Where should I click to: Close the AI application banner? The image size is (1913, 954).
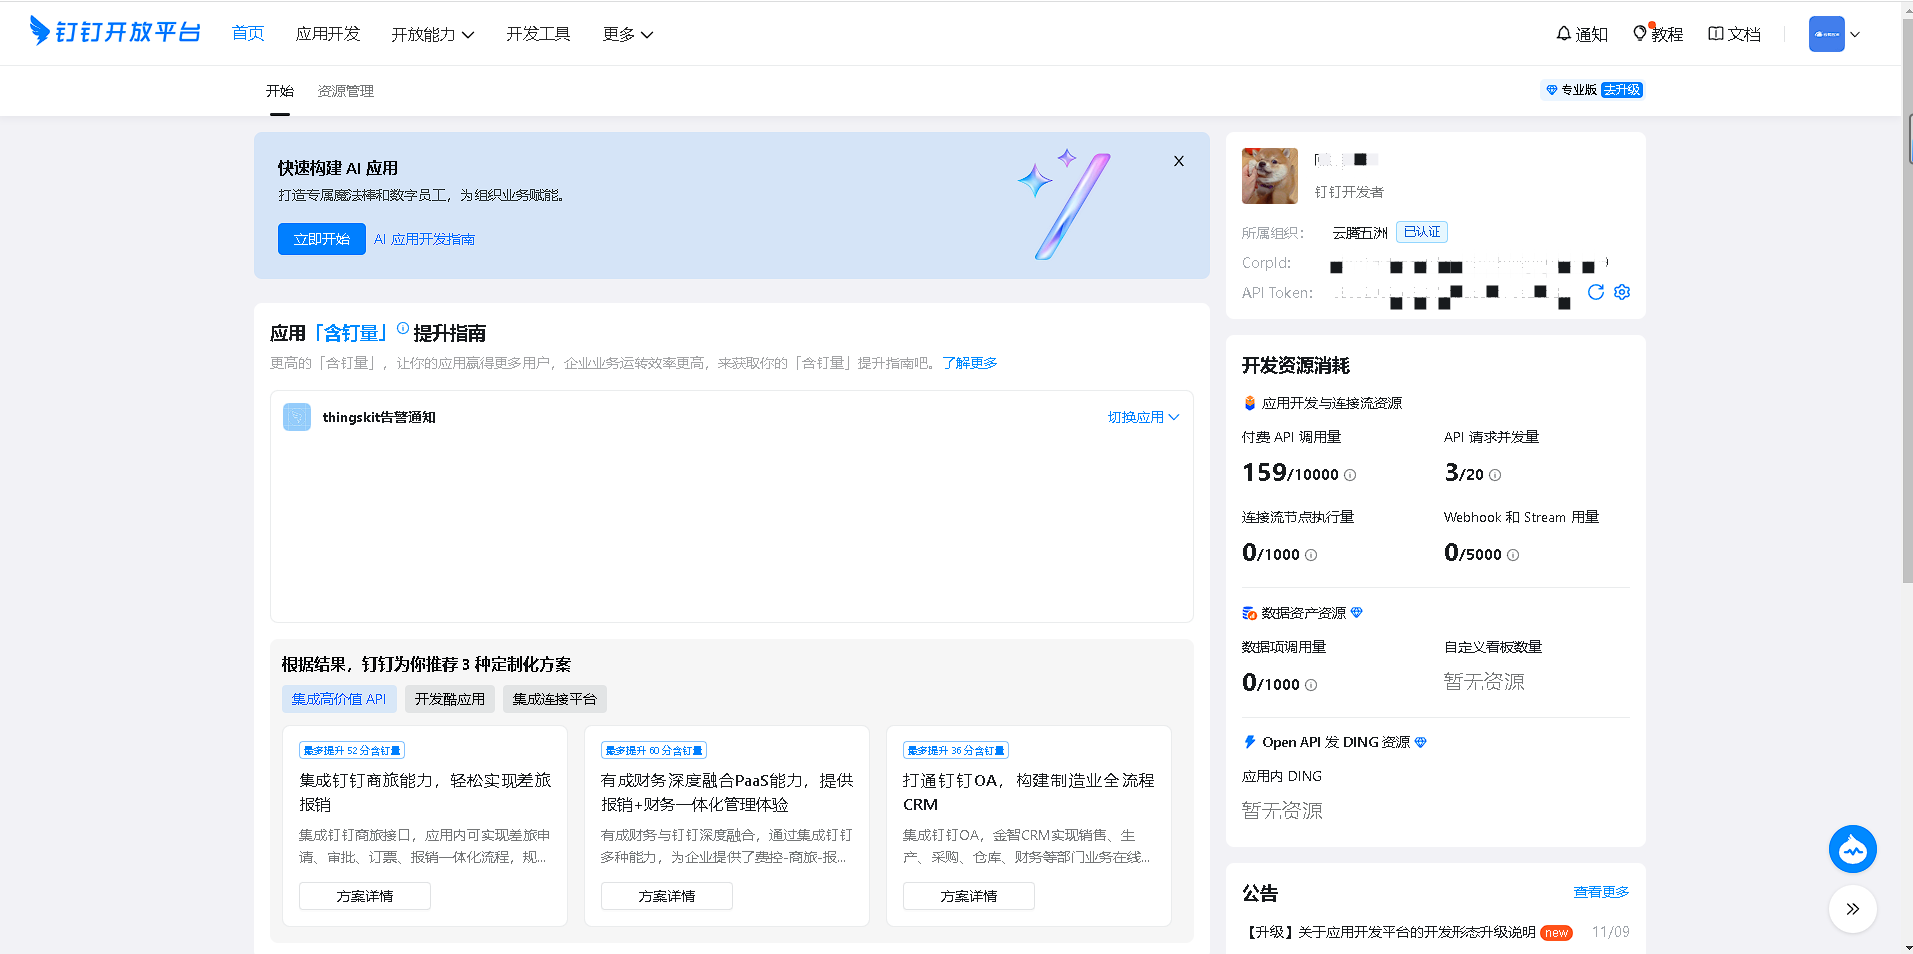point(1178,161)
